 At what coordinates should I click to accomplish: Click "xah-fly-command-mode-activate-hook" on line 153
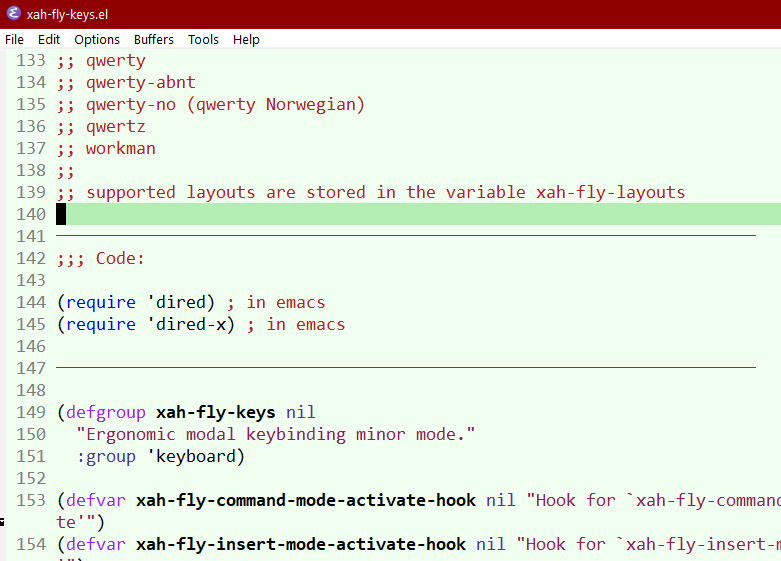click(306, 500)
